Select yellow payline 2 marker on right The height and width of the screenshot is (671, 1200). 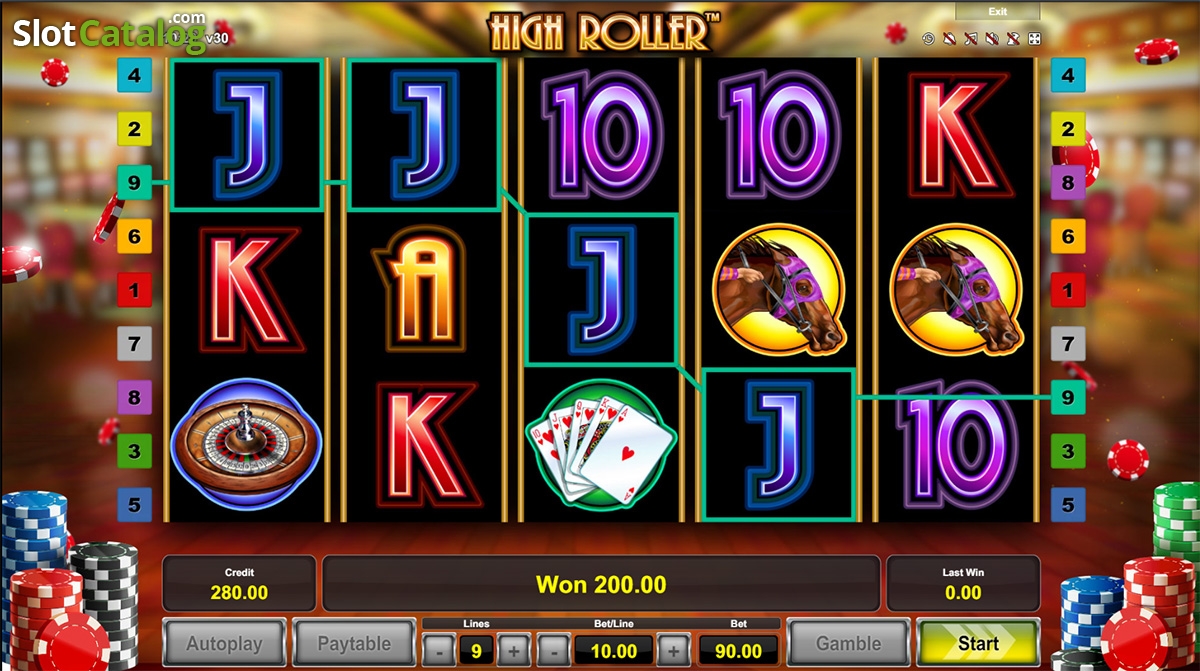1068,128
